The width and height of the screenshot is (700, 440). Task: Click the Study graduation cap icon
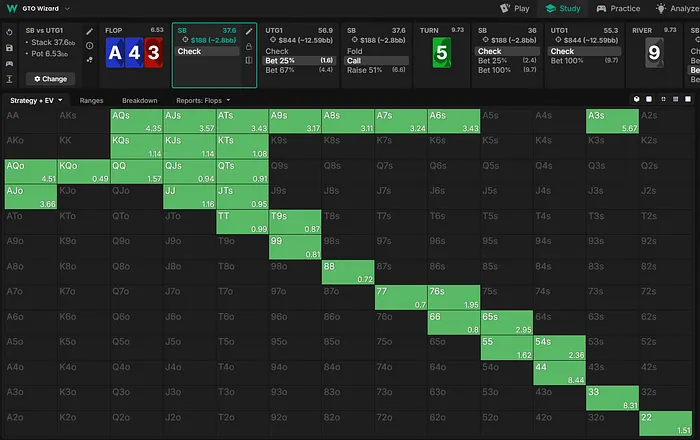click(x=551, y=8)
